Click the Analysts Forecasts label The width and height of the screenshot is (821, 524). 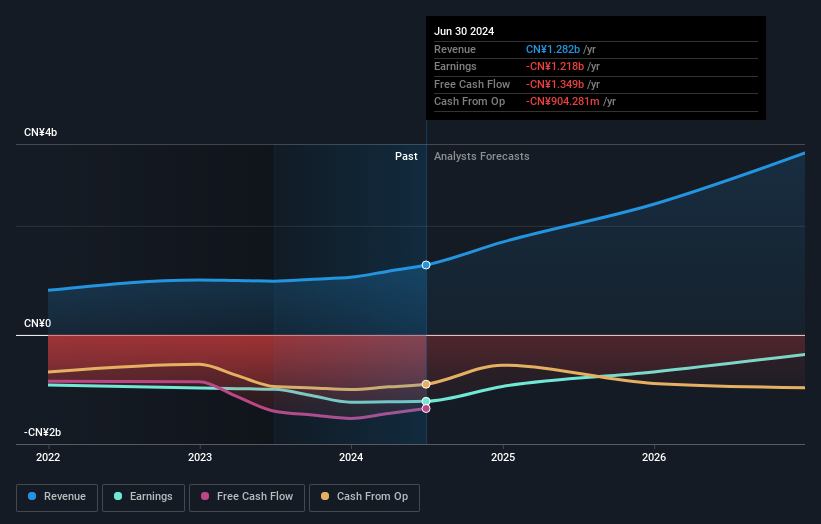tap(482, 157)
